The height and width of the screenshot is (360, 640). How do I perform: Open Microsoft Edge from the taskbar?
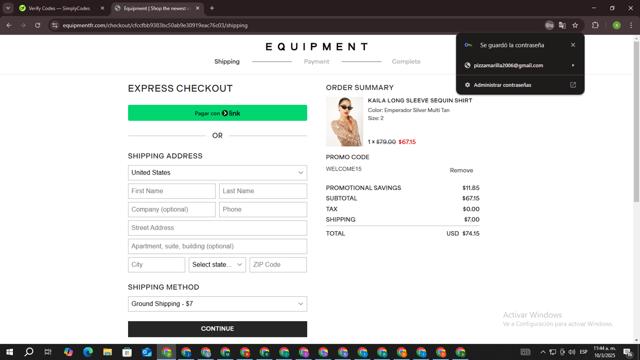88,352
